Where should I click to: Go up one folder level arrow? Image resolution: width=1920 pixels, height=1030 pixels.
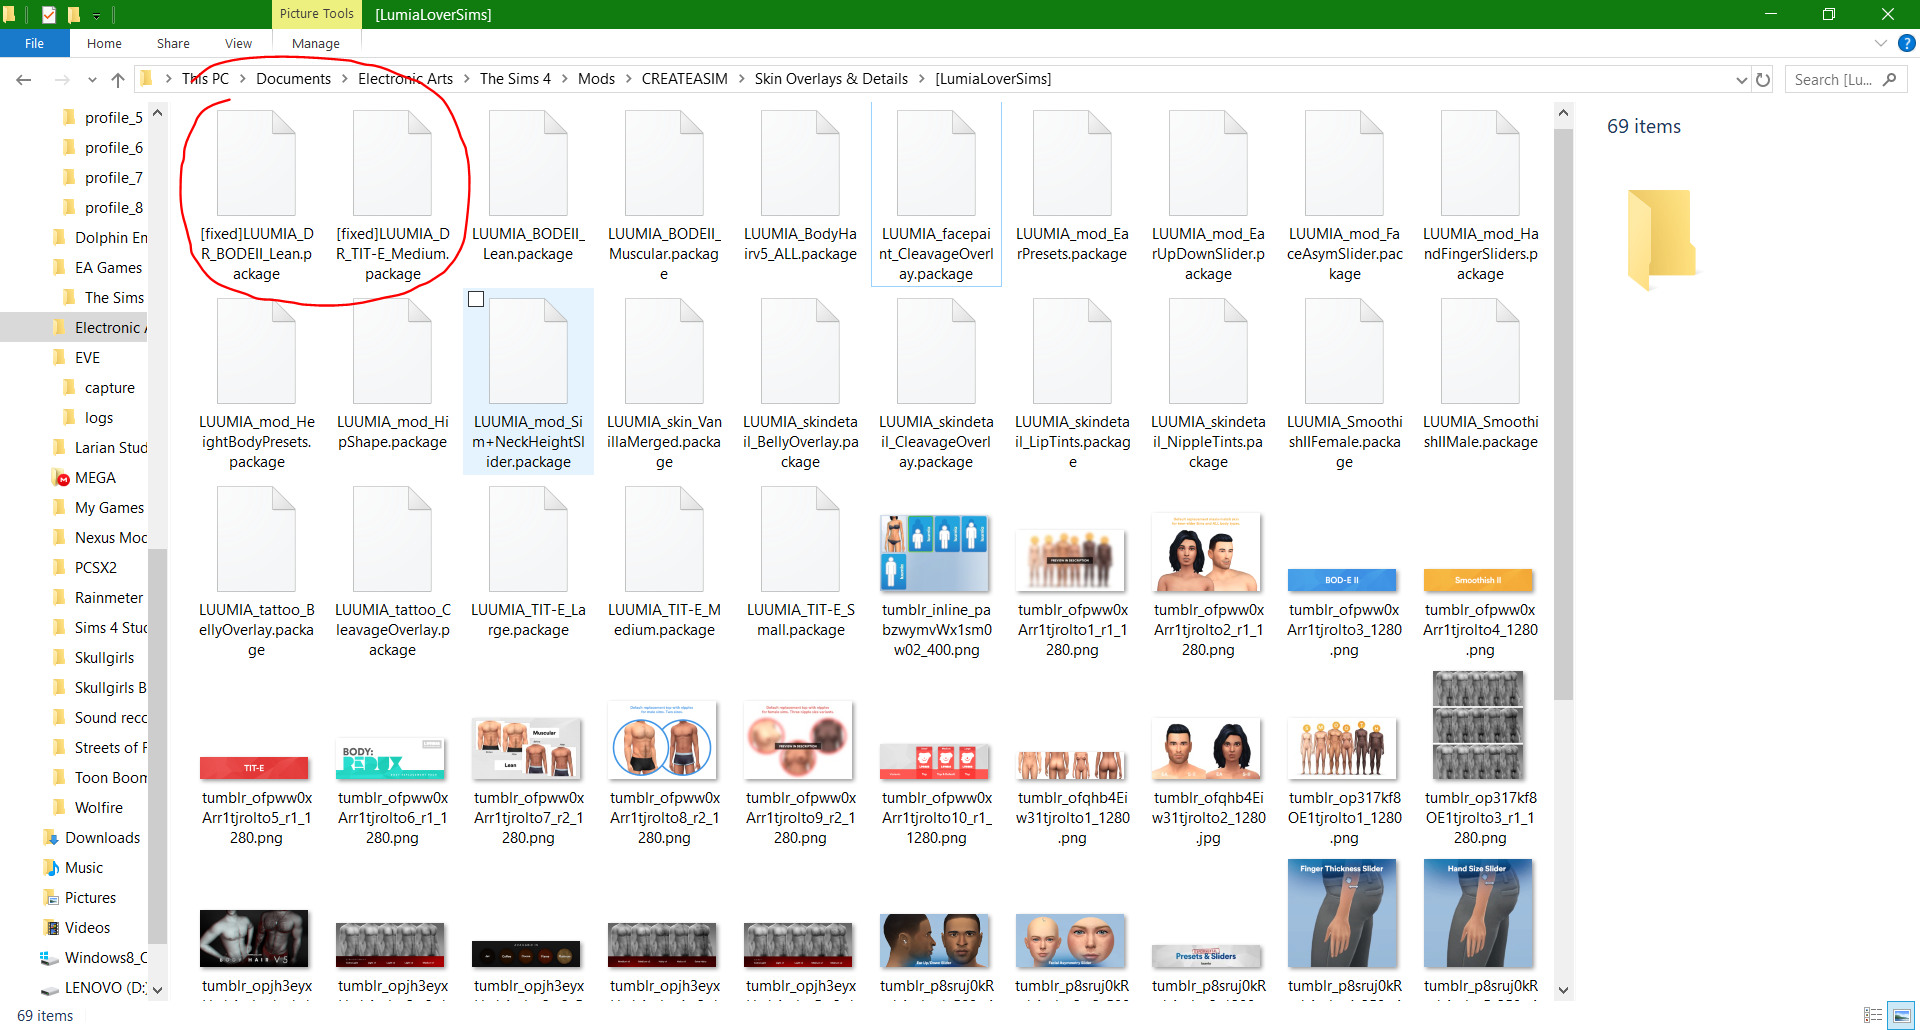tap(118, 79)
